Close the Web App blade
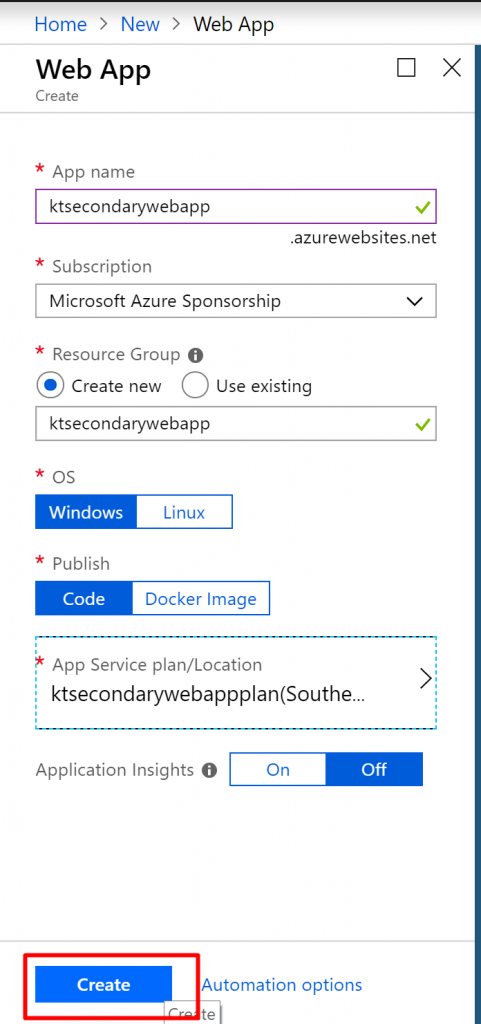 452,67
